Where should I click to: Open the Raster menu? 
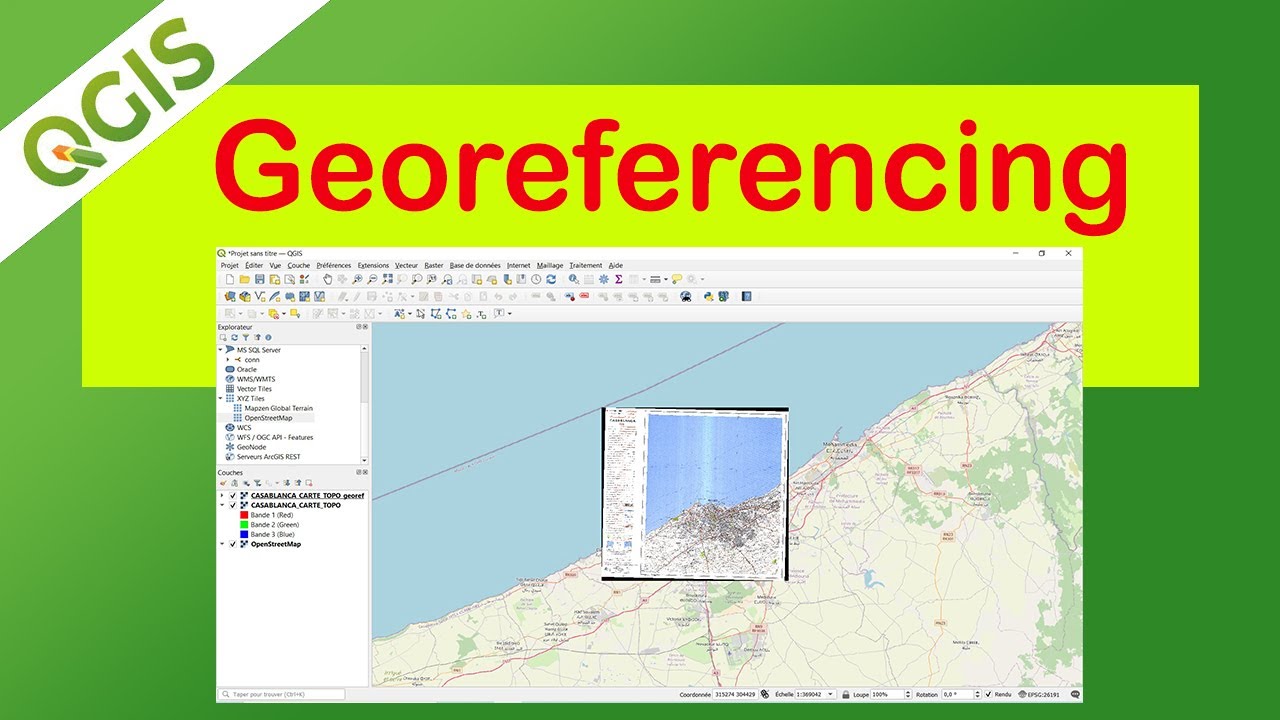click(x=433, y=266)
